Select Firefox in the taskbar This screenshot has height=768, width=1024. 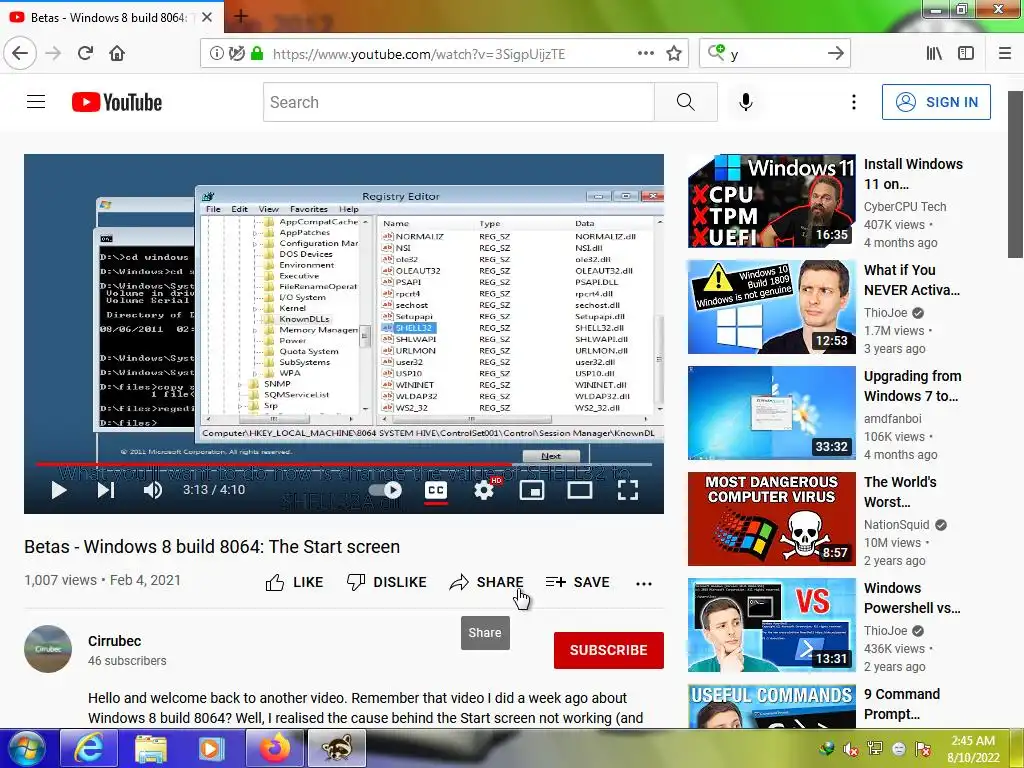point(275,748)
